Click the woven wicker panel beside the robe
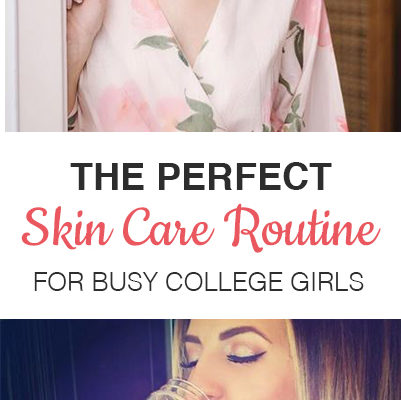The height and width of the screenshot is (400, 401). [x=363, y=65]
